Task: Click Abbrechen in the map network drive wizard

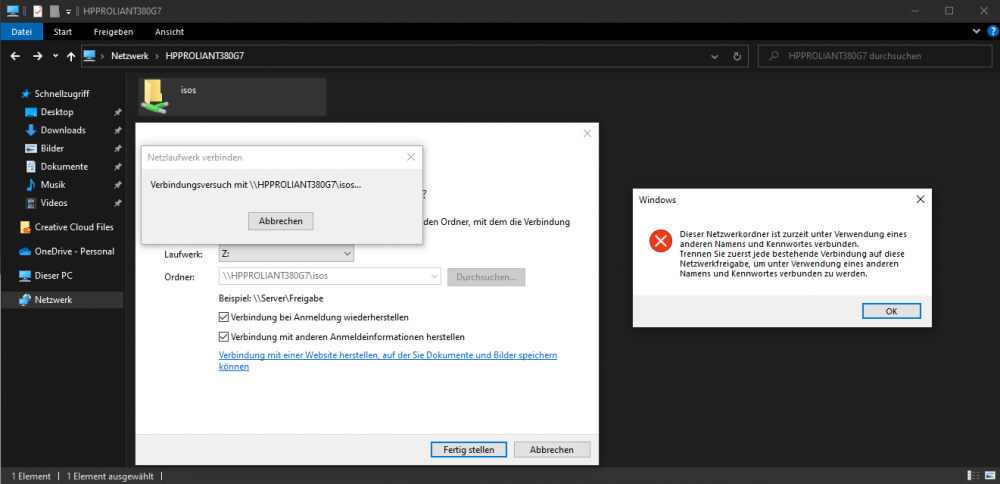Action: pyautogui.click(x=552, y=450)
